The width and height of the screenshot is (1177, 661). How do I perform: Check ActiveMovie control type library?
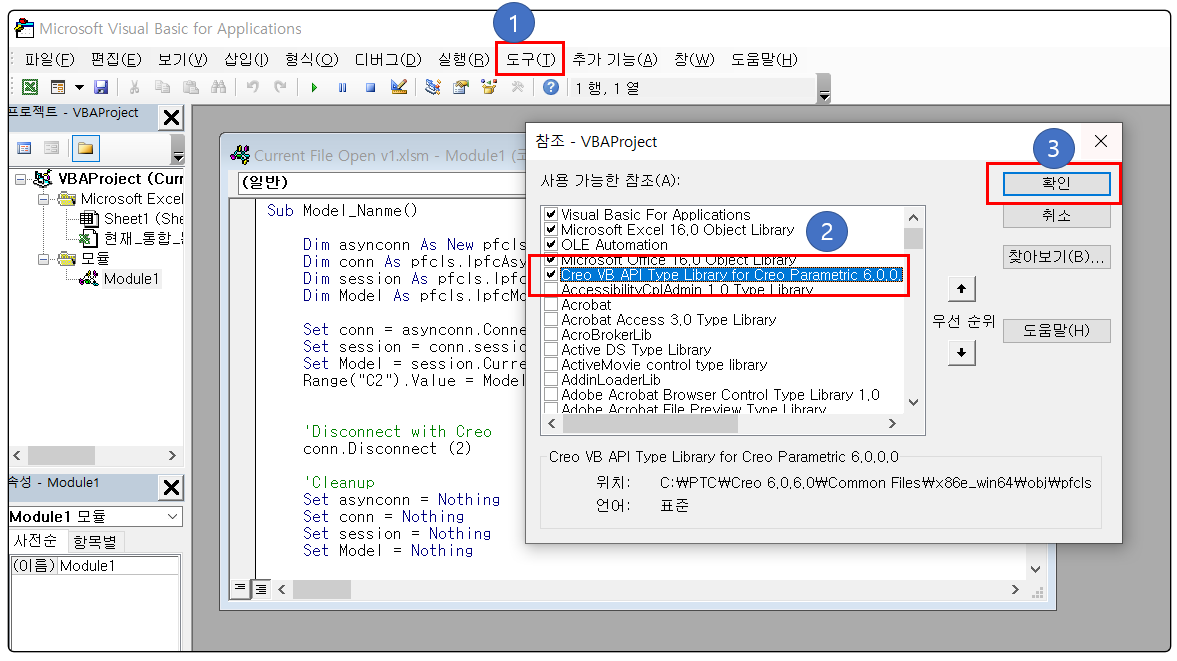click(x=551, y=365)
